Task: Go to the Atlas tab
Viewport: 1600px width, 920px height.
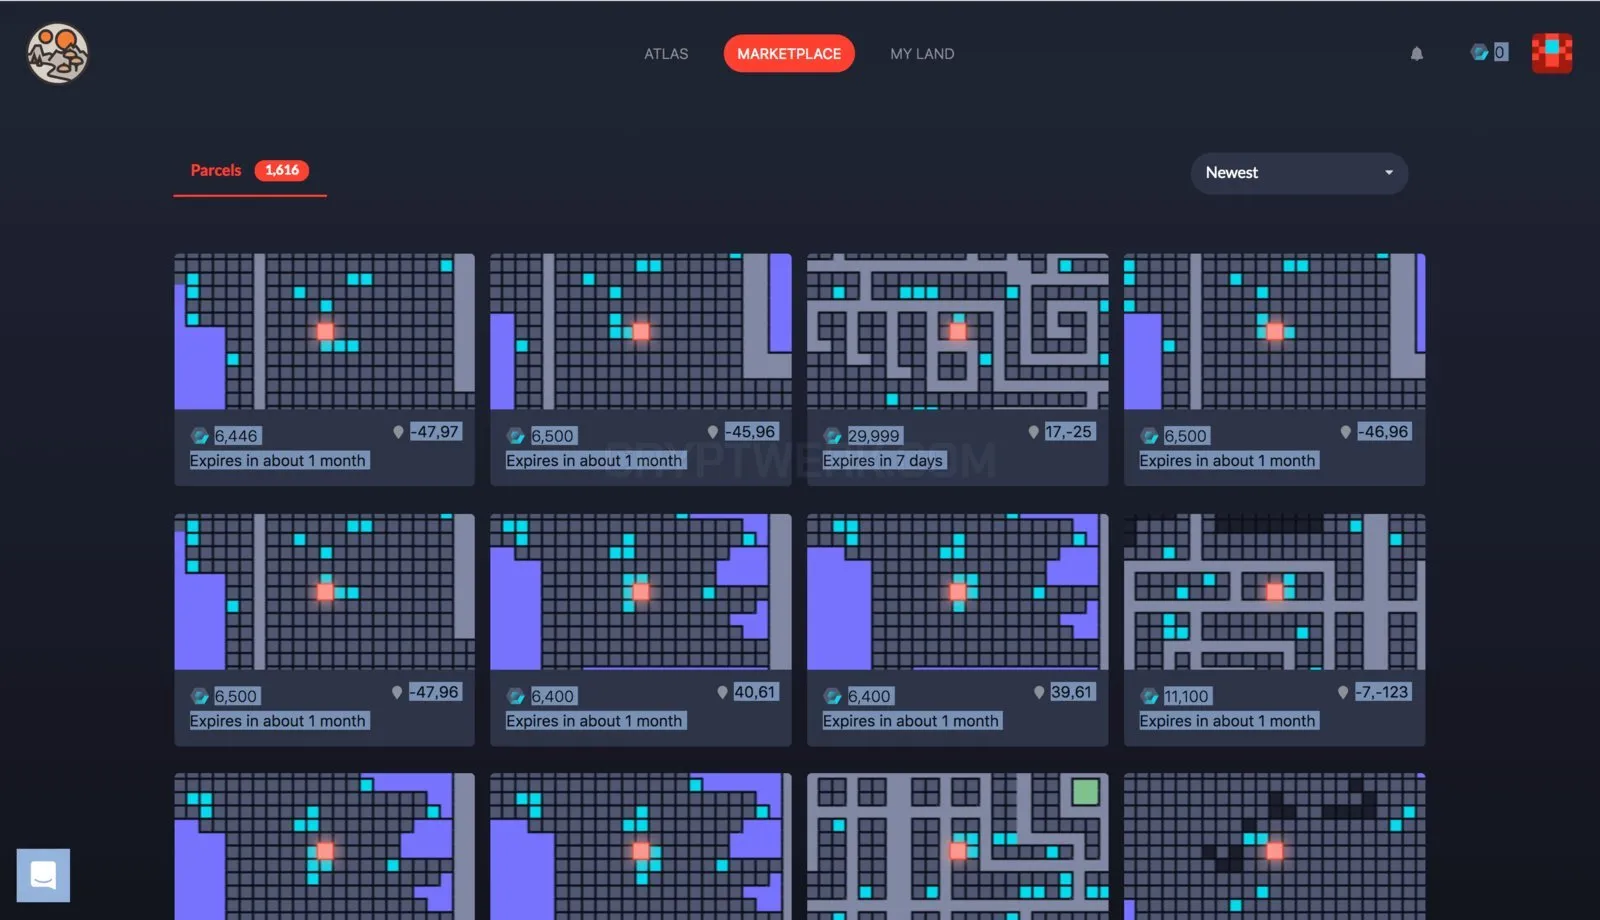Action: [x=666, y=54]
